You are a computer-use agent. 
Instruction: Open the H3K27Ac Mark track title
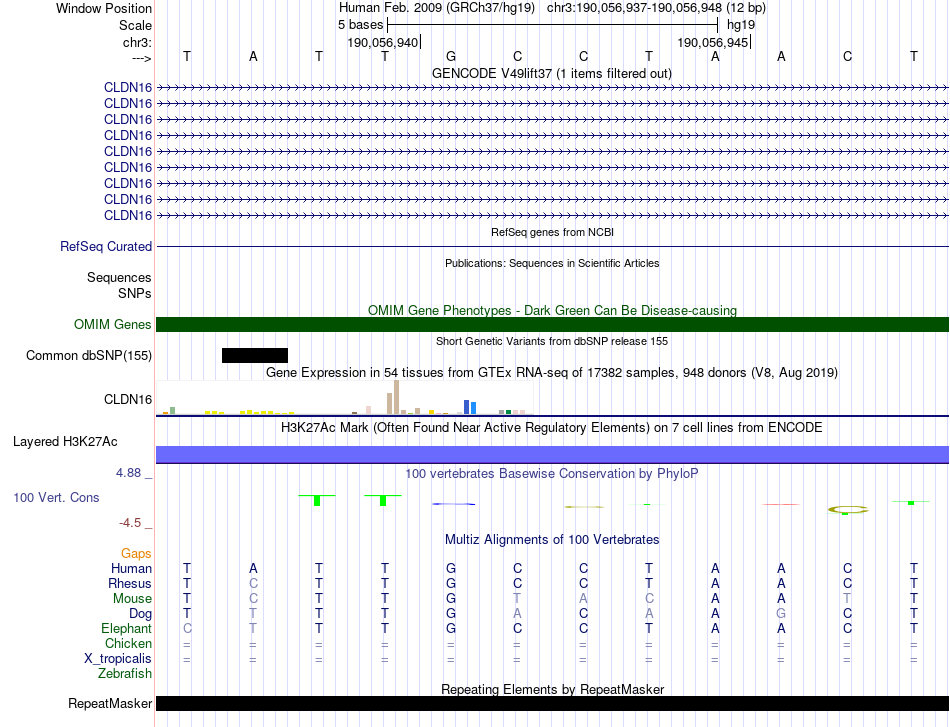[552, 428]
